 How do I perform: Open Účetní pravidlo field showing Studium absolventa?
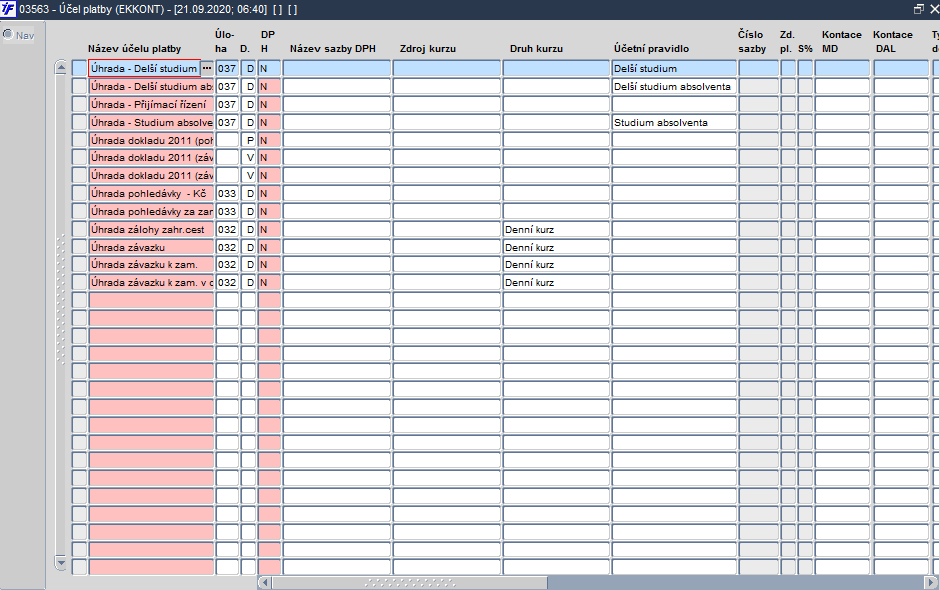click(674, 122)
